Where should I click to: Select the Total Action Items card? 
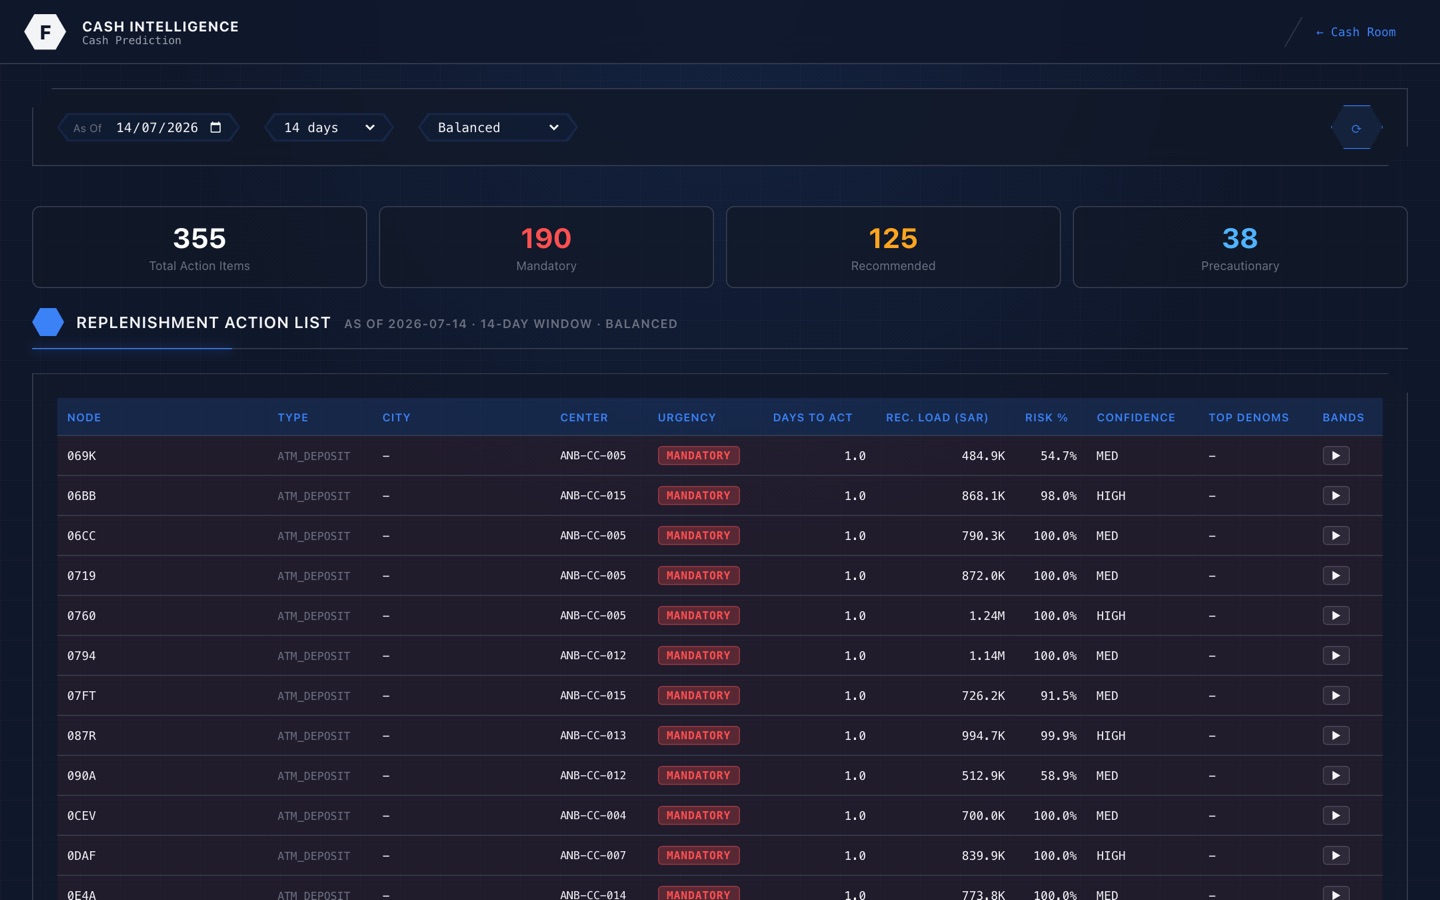[200, 247]
